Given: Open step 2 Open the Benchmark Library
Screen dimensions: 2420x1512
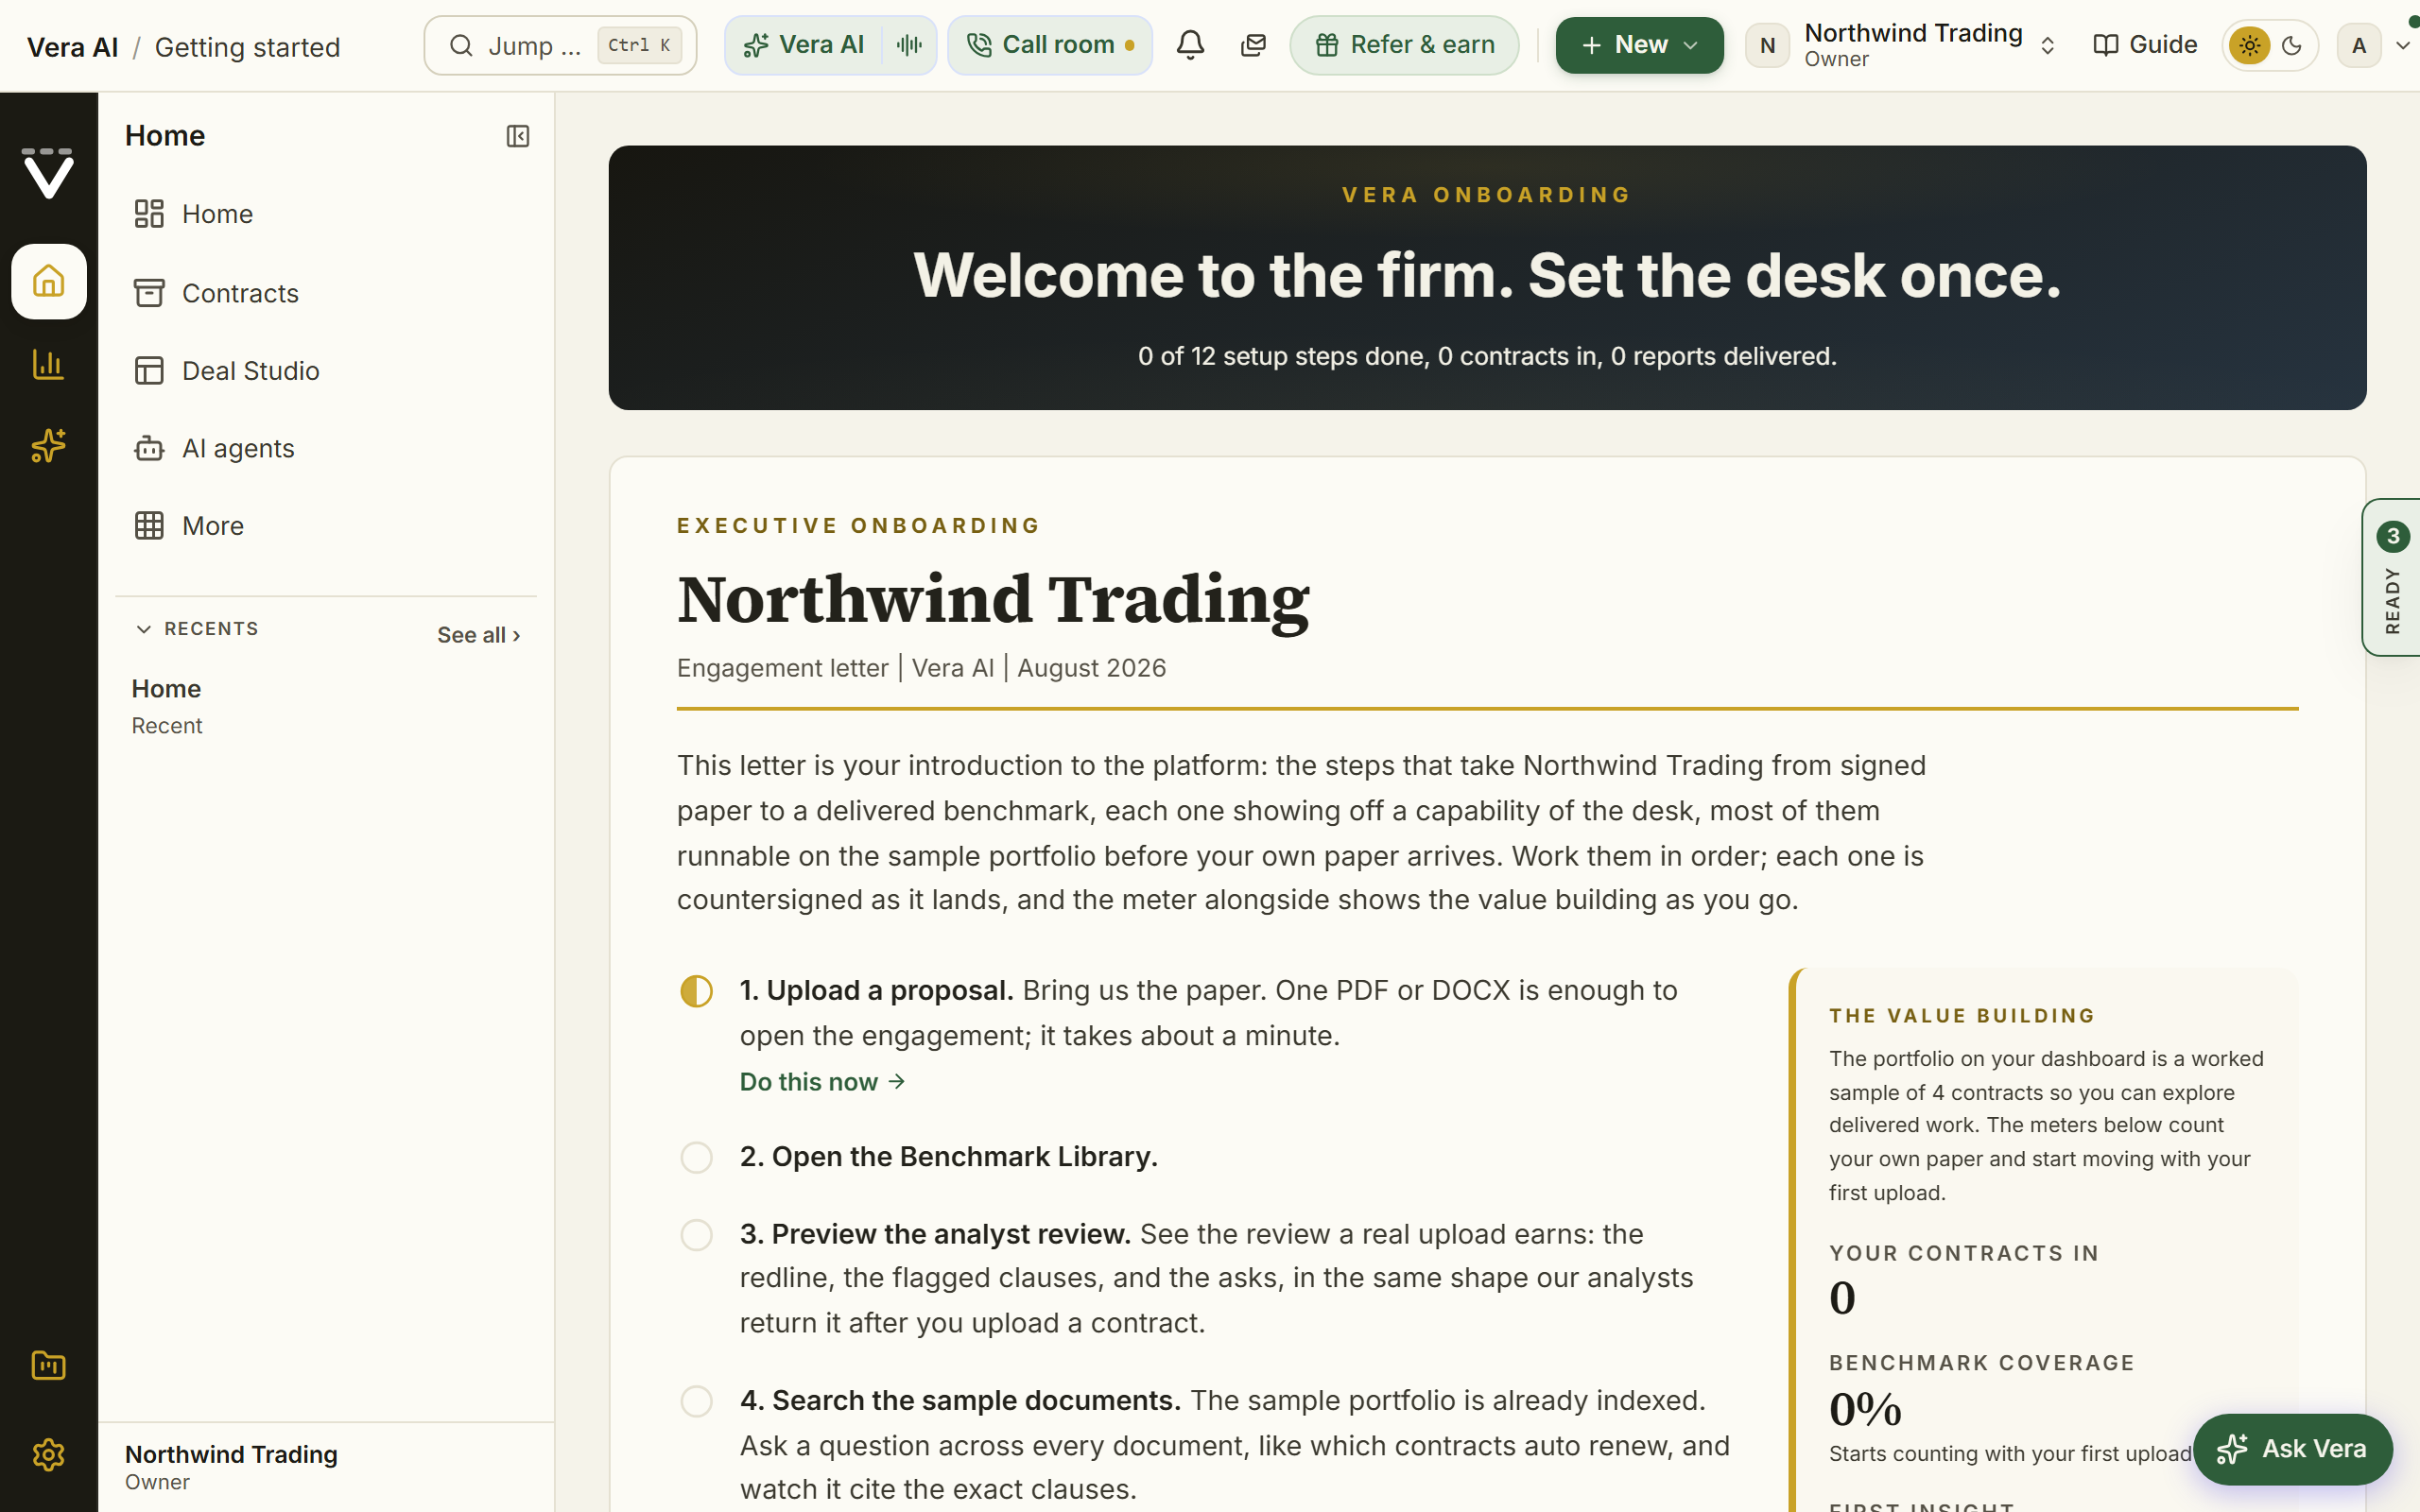Looking at the screenshot, I should (949, 1157).
